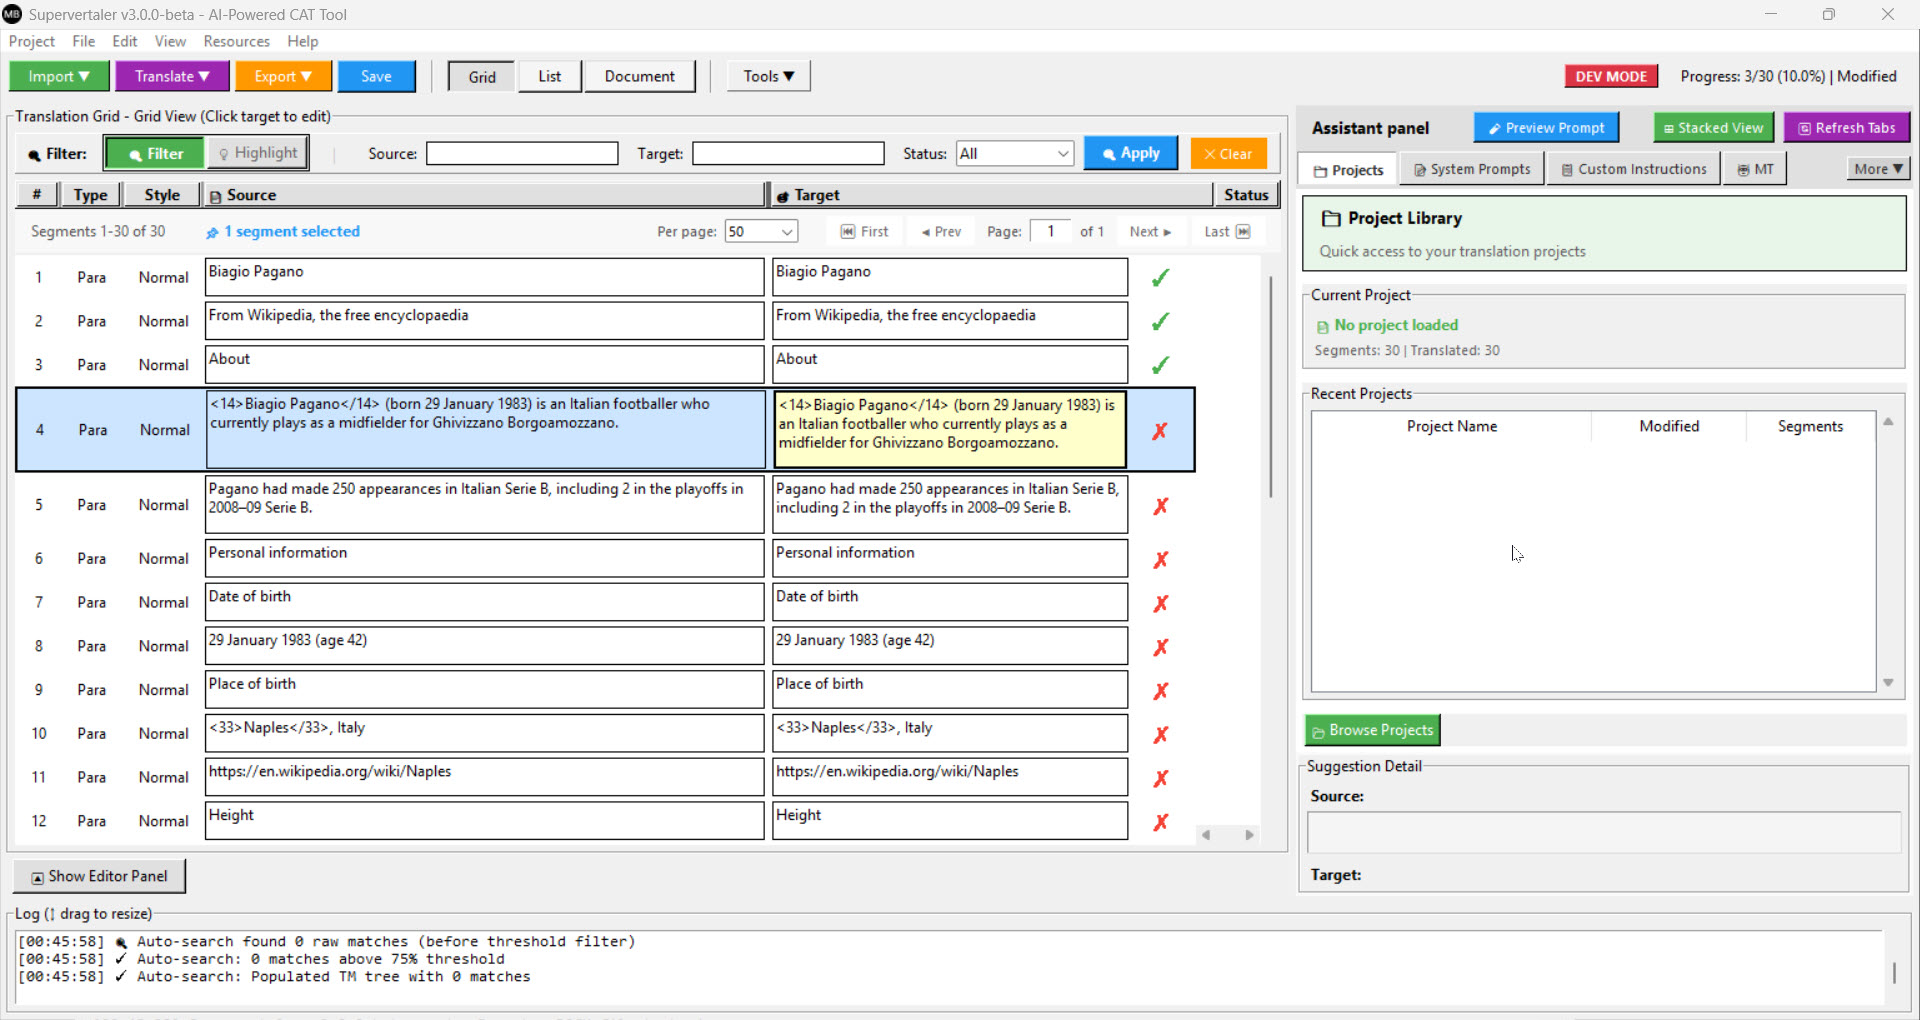
Task: Go to the First page of segments
Action: click(865, 232)
